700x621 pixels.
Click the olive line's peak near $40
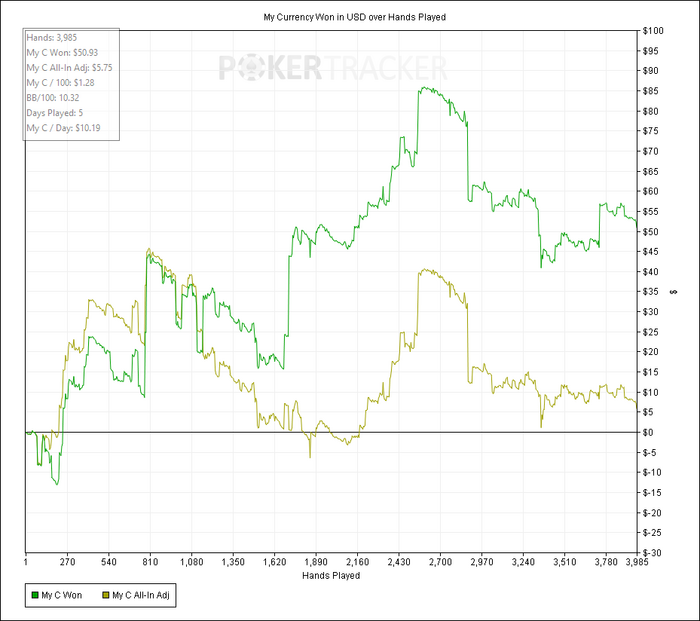[424, 270]
